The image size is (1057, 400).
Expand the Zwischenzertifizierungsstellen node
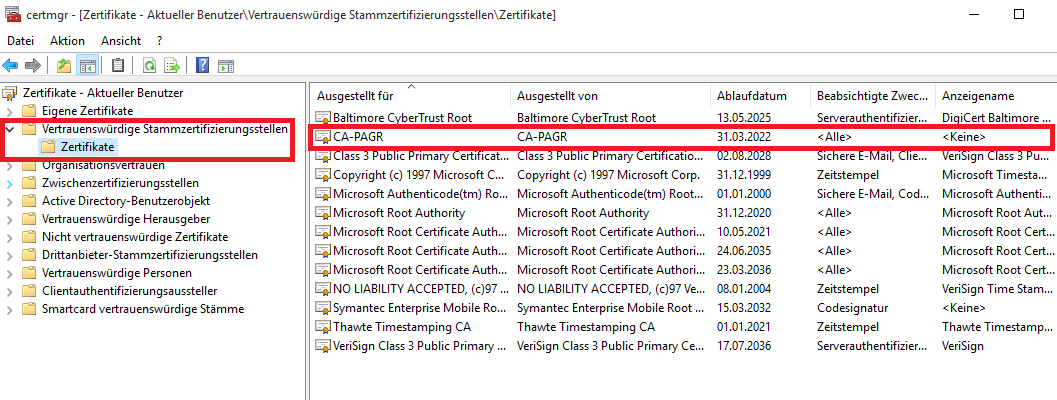point(9,183)
